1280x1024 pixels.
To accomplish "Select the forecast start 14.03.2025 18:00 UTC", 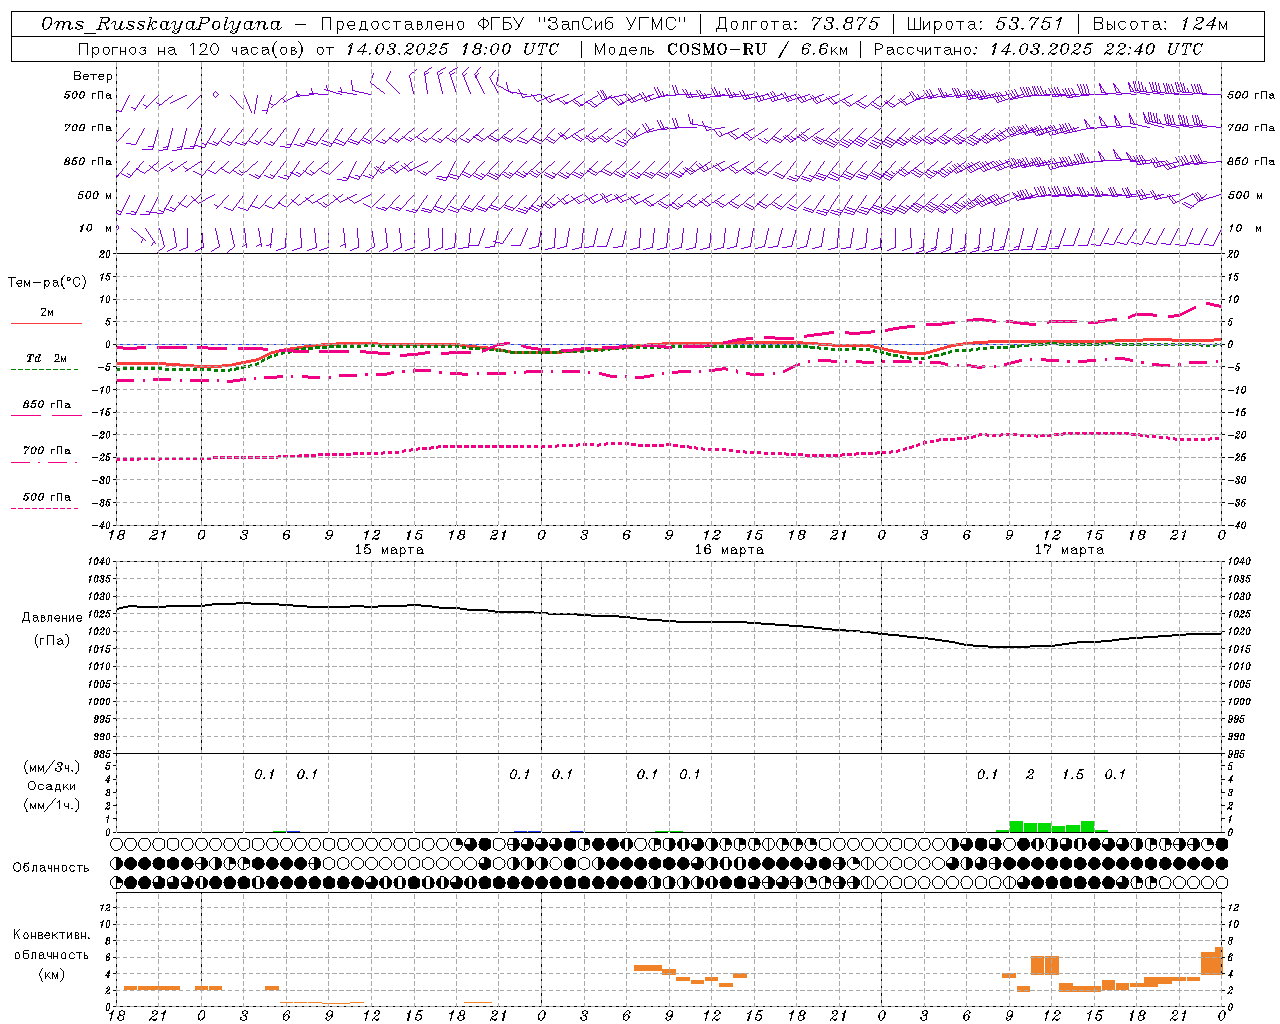I will pyautogui.click(x=452, y=49).
